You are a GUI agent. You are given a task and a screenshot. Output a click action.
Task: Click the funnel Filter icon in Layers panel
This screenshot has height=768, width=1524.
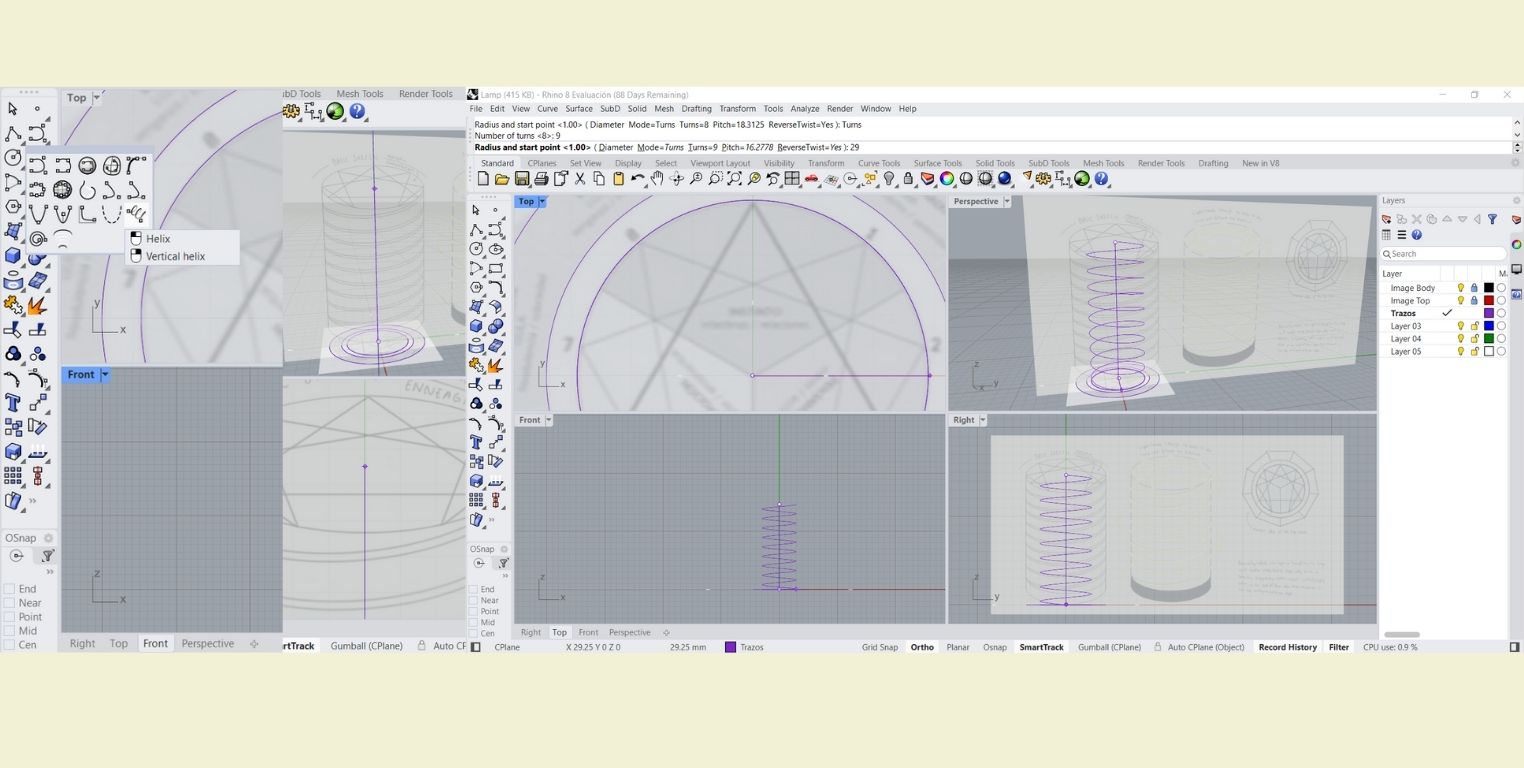pyautogui.click(x=1492, y=219)
